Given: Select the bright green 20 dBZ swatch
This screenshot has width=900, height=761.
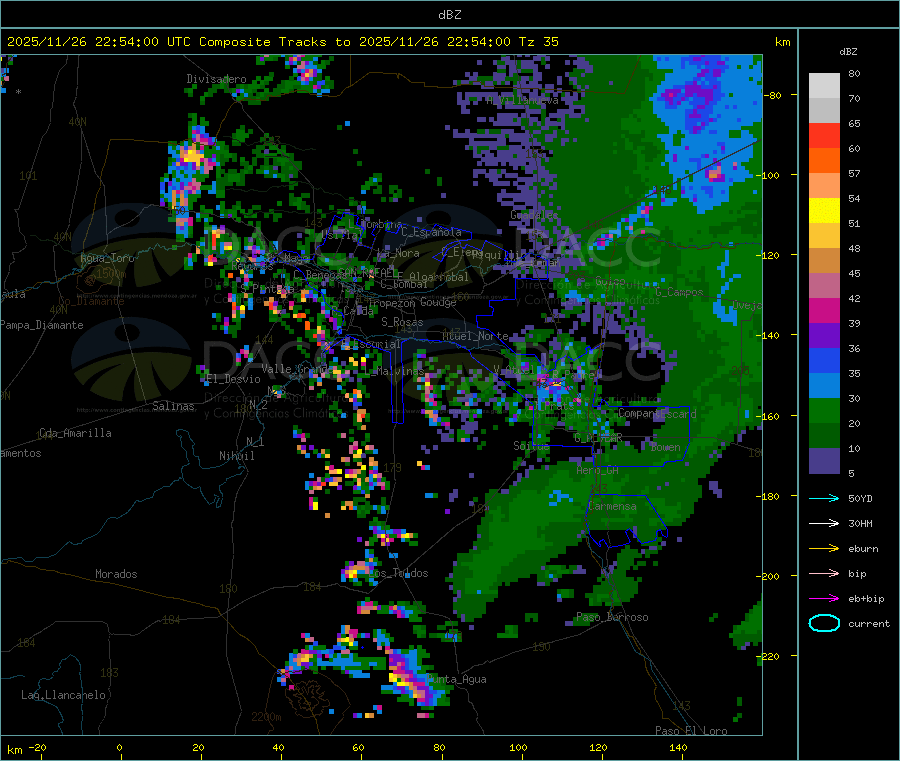Looking at the screenshot, I should pyautogui.click(x=824, y=411).
